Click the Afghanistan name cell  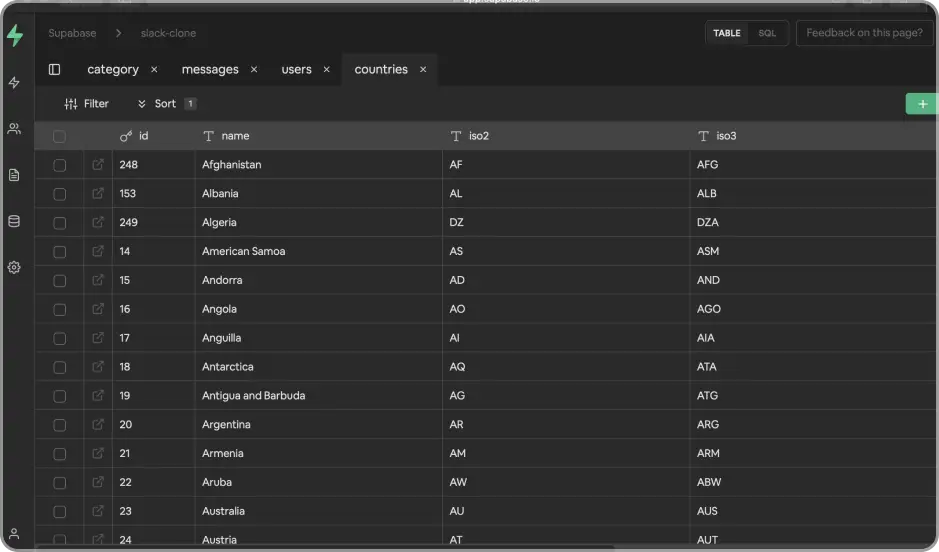[x=319, y=164]
